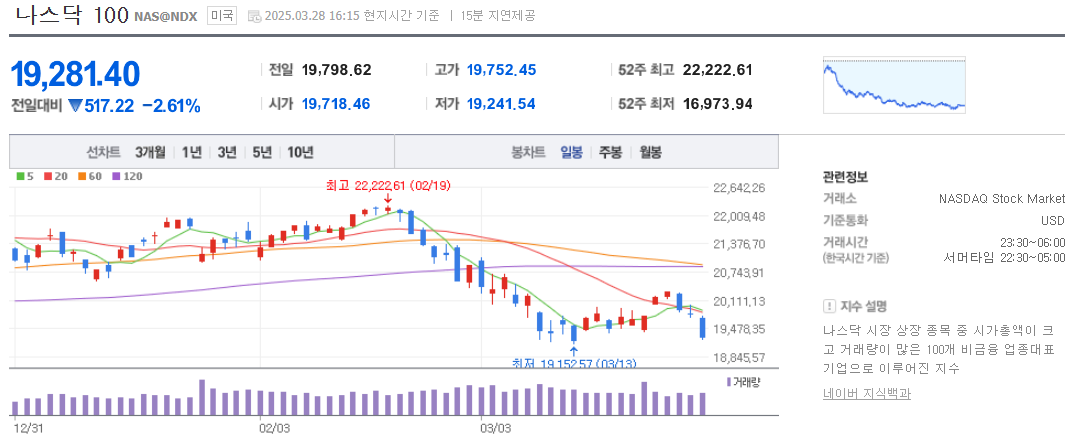1082x436 pixels.
Task: Click the last blue candlestick on chart
Action: point(702,328)
